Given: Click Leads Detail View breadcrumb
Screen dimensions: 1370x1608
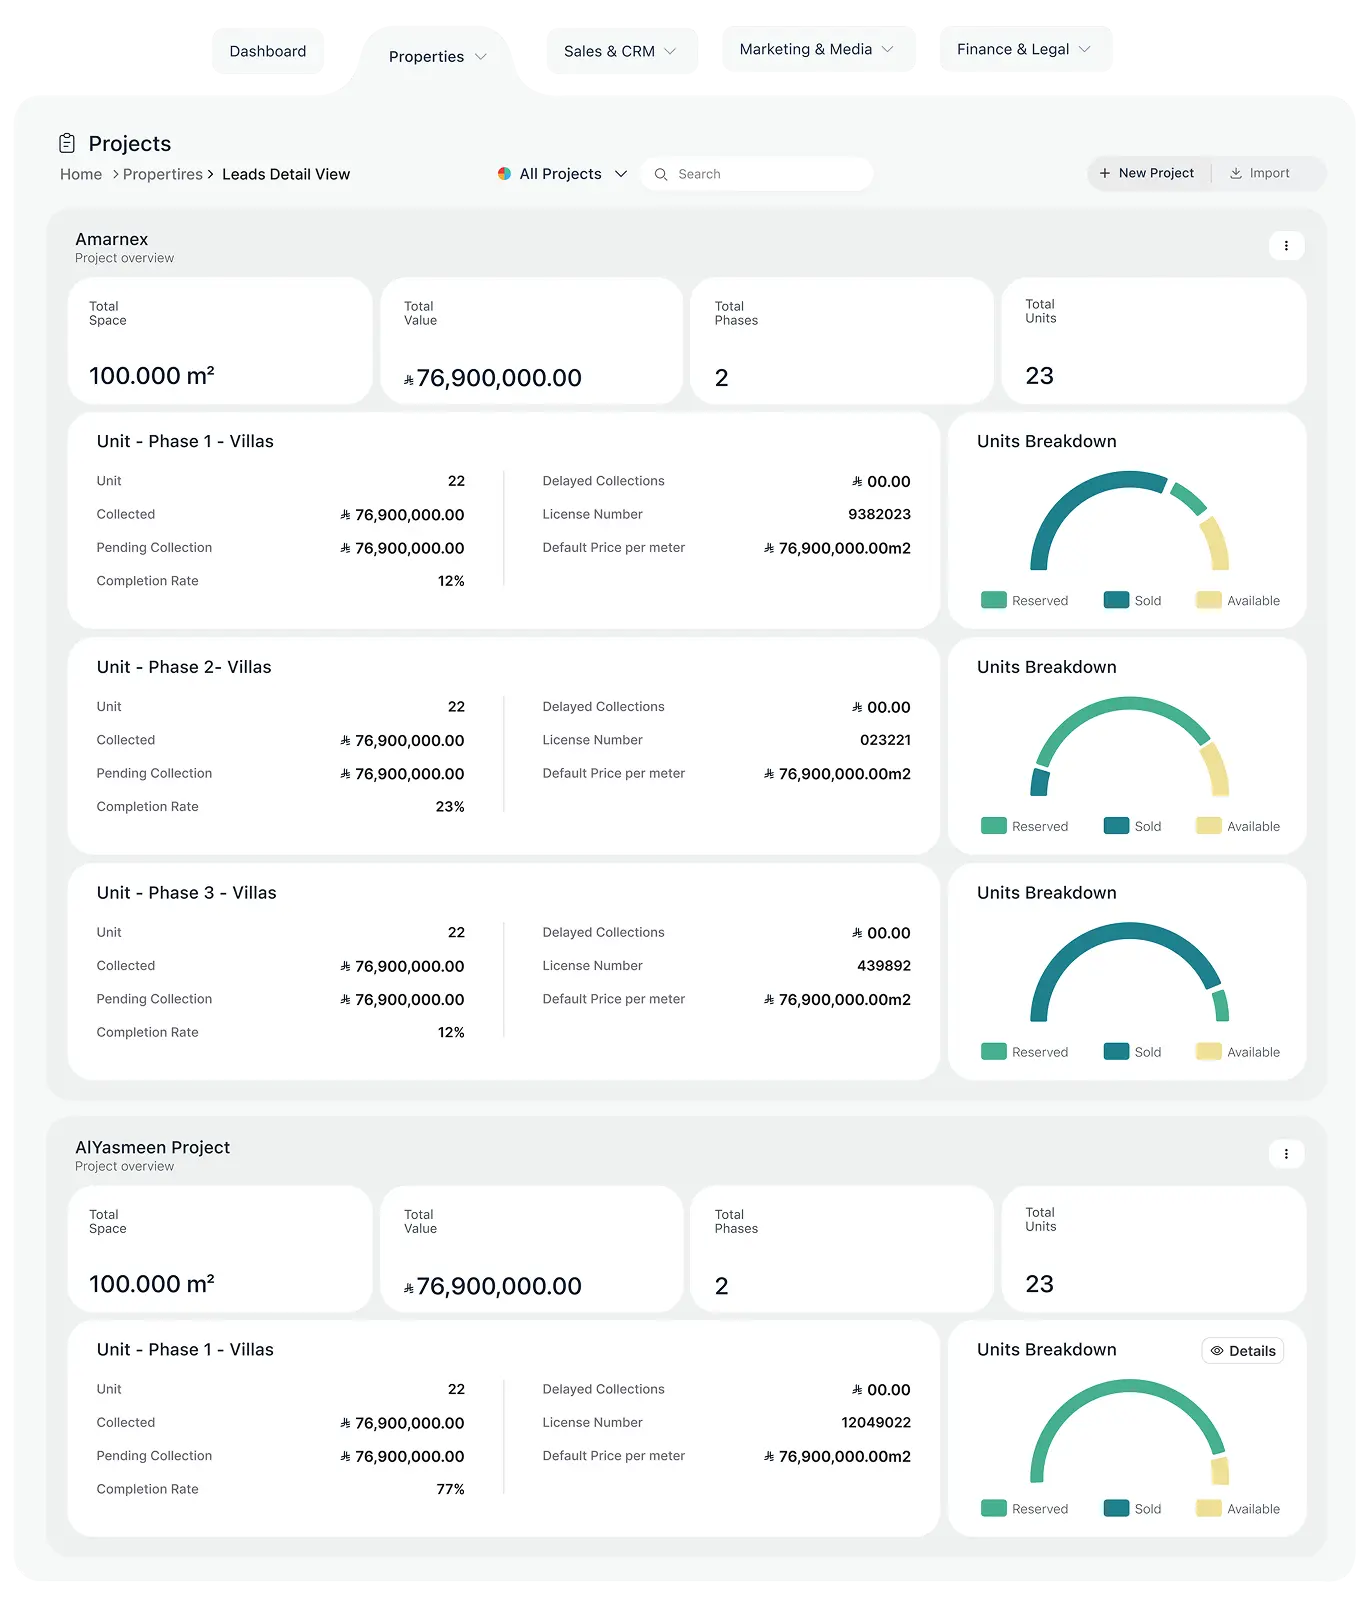Looking at the screenshot, I should [x=286, y=174].
